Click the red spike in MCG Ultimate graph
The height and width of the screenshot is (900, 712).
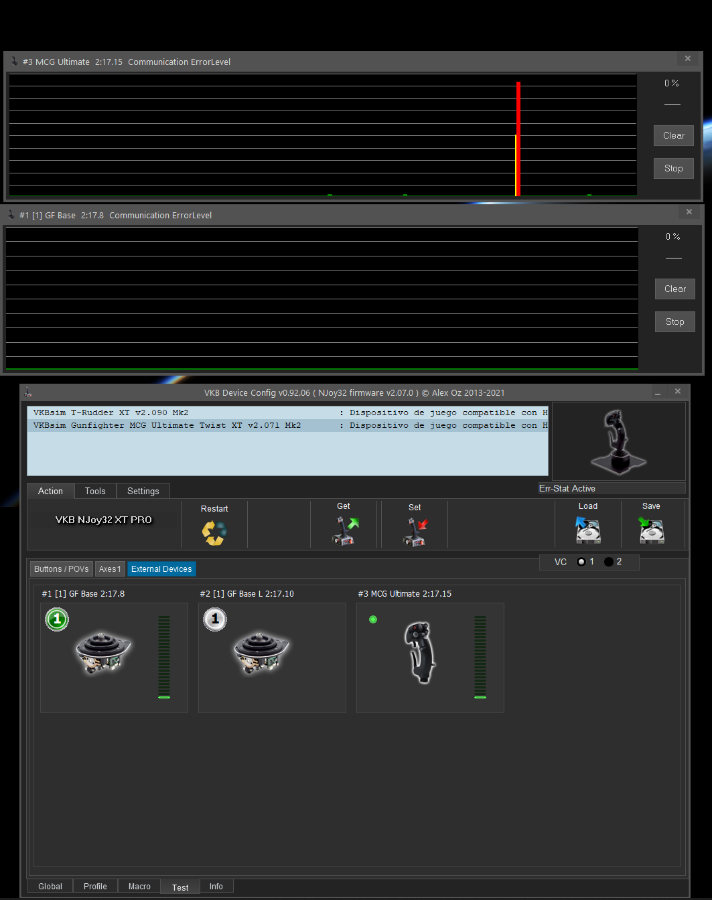click(518, 139)
